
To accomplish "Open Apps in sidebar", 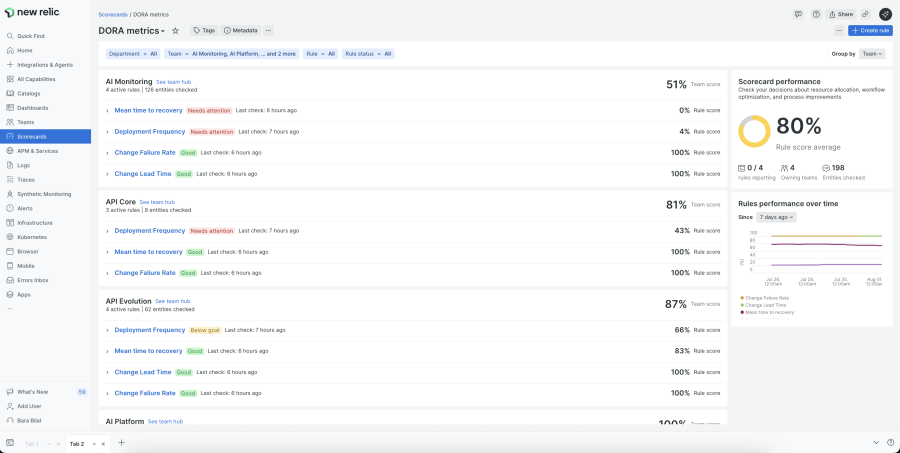I will (x=45, y=295).
